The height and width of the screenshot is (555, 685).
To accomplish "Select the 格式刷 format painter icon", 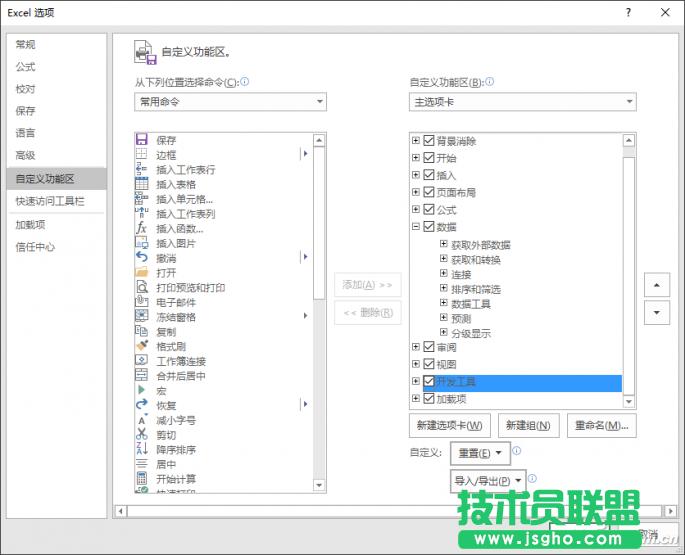I will tap(141, 346).
